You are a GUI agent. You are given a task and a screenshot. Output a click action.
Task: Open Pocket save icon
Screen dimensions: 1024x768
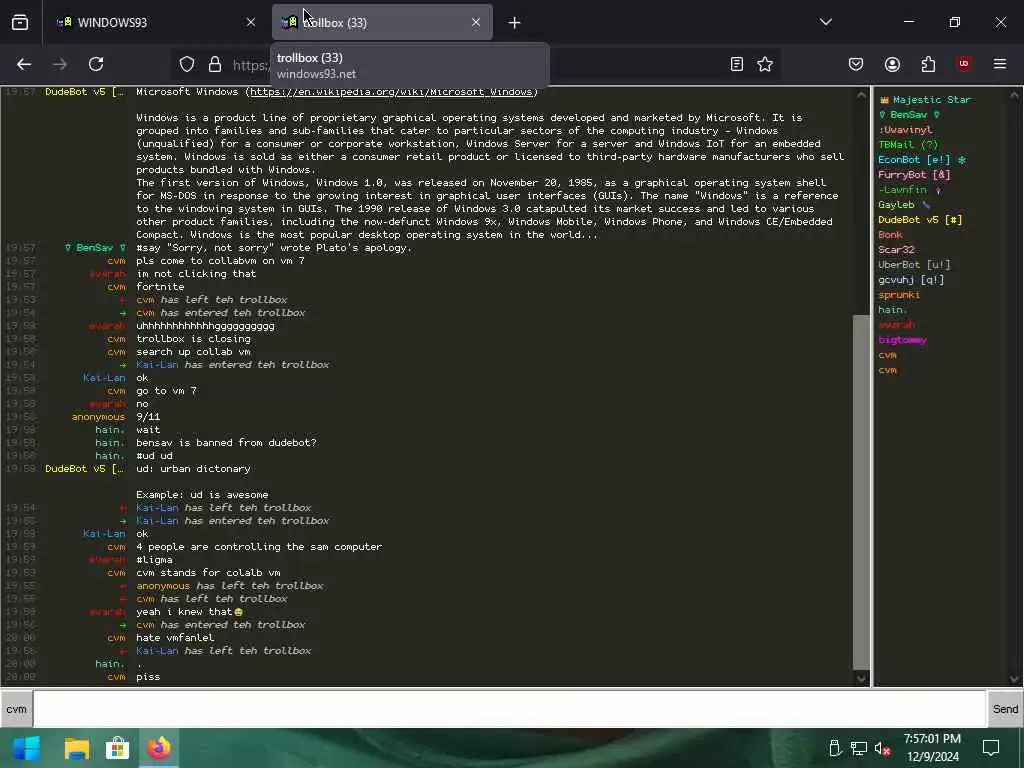tap(856, 64)
